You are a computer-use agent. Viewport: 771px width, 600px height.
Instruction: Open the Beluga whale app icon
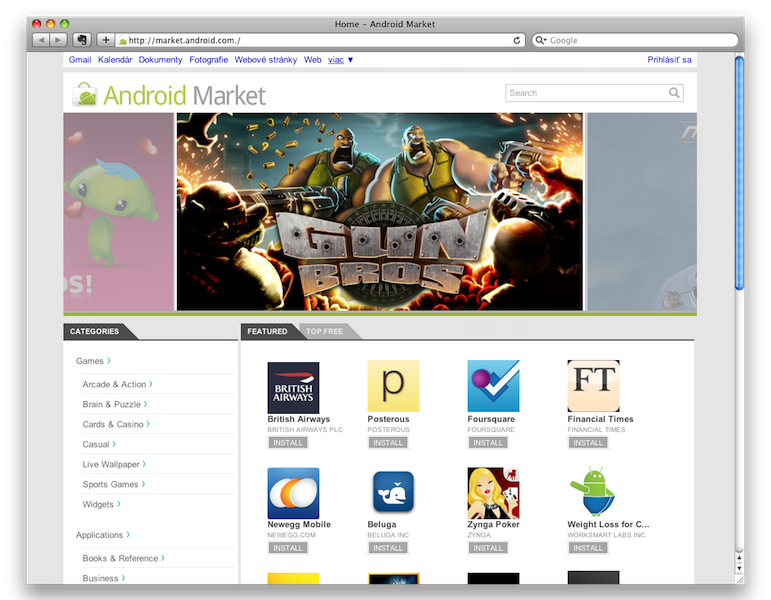point(393,492)
